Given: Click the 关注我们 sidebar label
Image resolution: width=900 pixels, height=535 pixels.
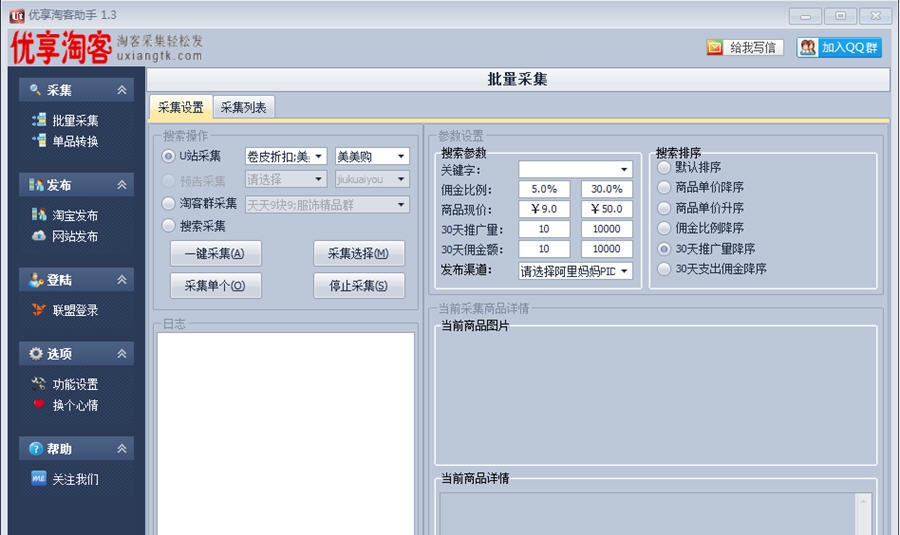Looking at the screenshot, I should (x=75, y=479).
